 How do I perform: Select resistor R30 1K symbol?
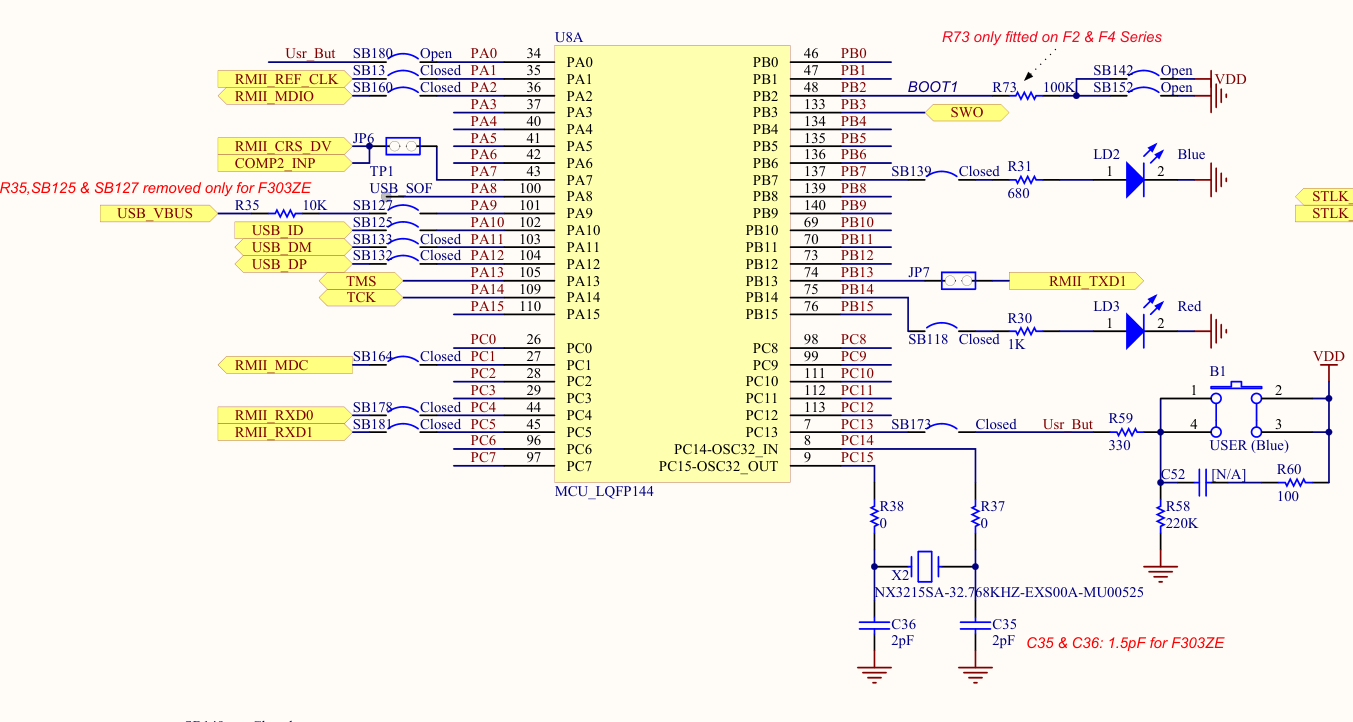click(1027, 331)
